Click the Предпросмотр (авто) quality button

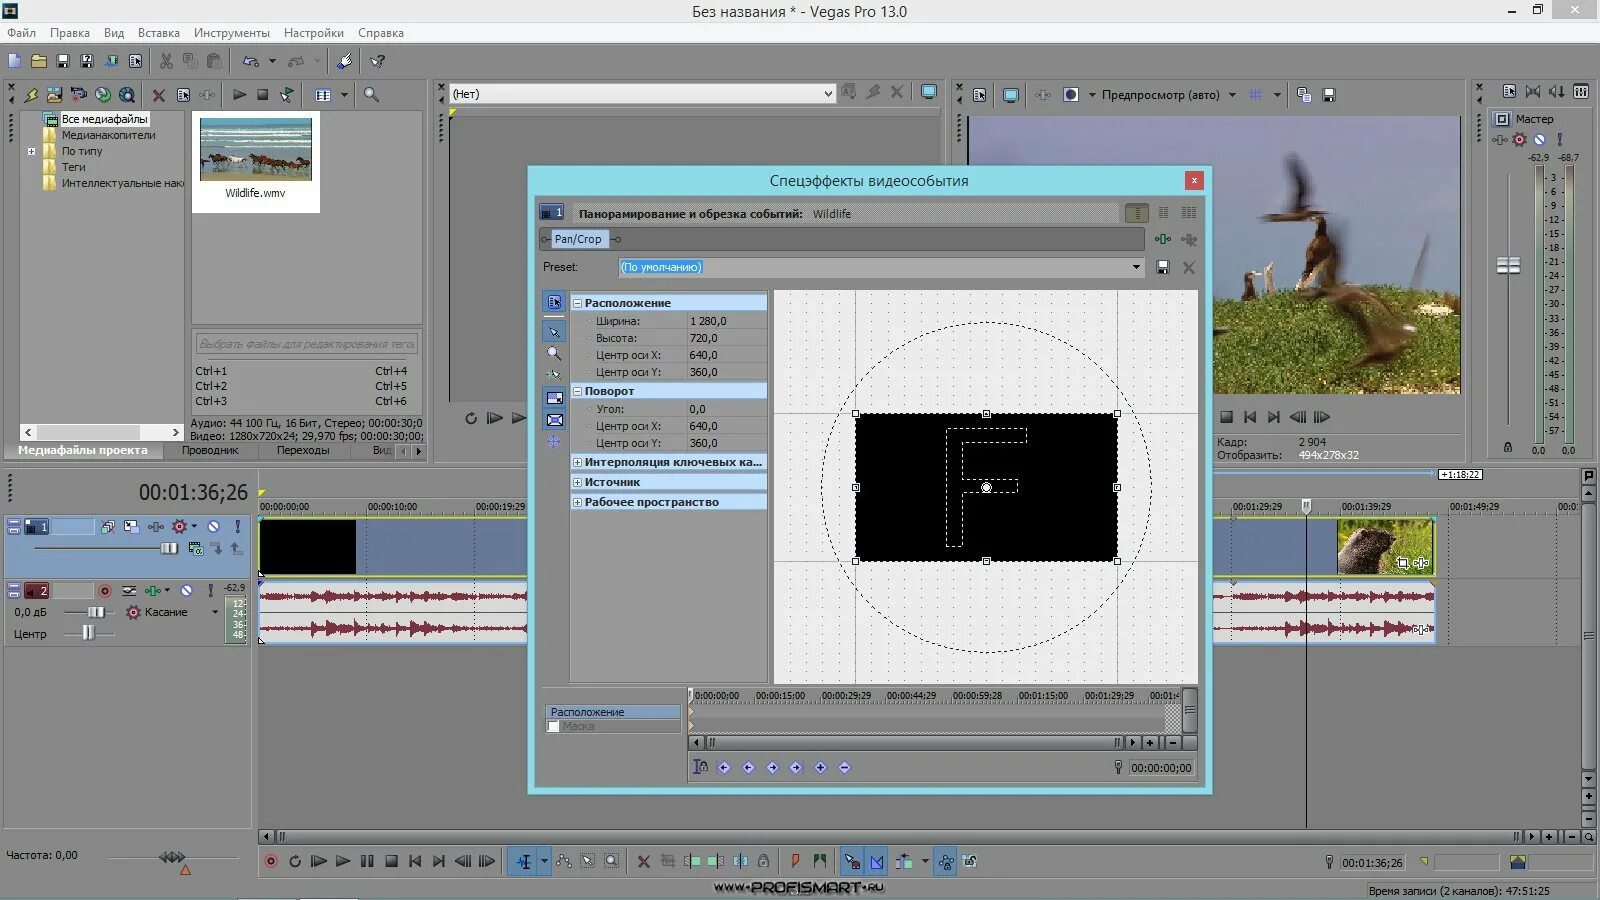(x=1160, y=95)
